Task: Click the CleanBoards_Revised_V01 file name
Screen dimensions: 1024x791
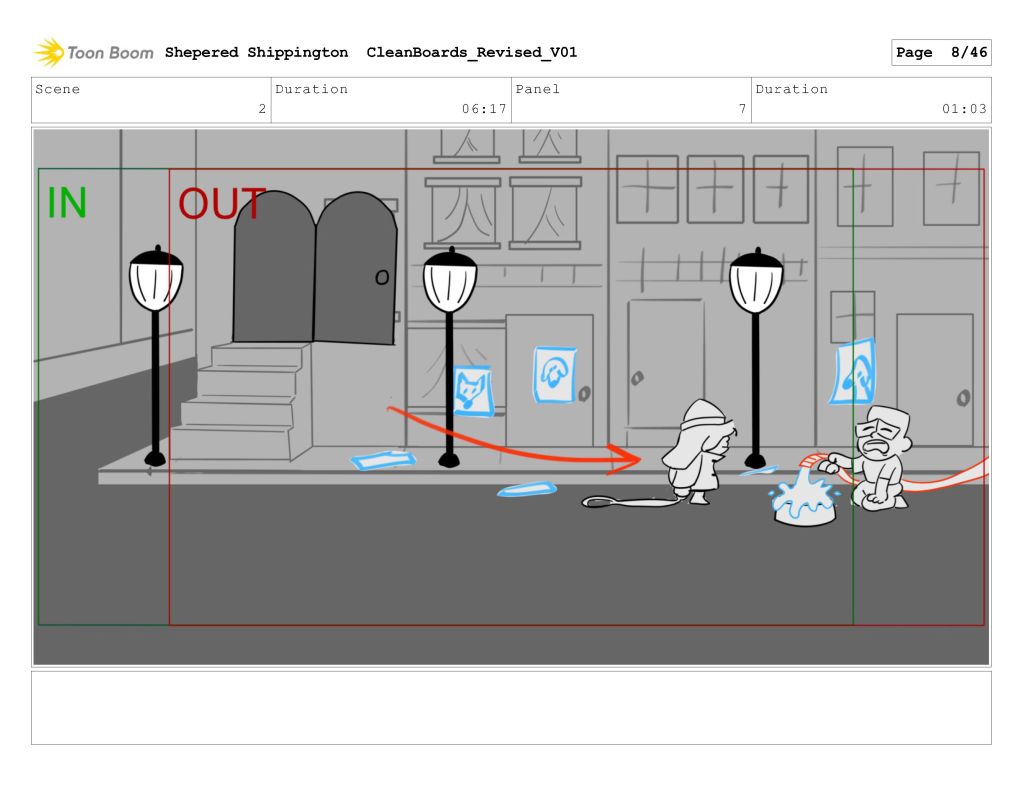Action: click(471, 53)
